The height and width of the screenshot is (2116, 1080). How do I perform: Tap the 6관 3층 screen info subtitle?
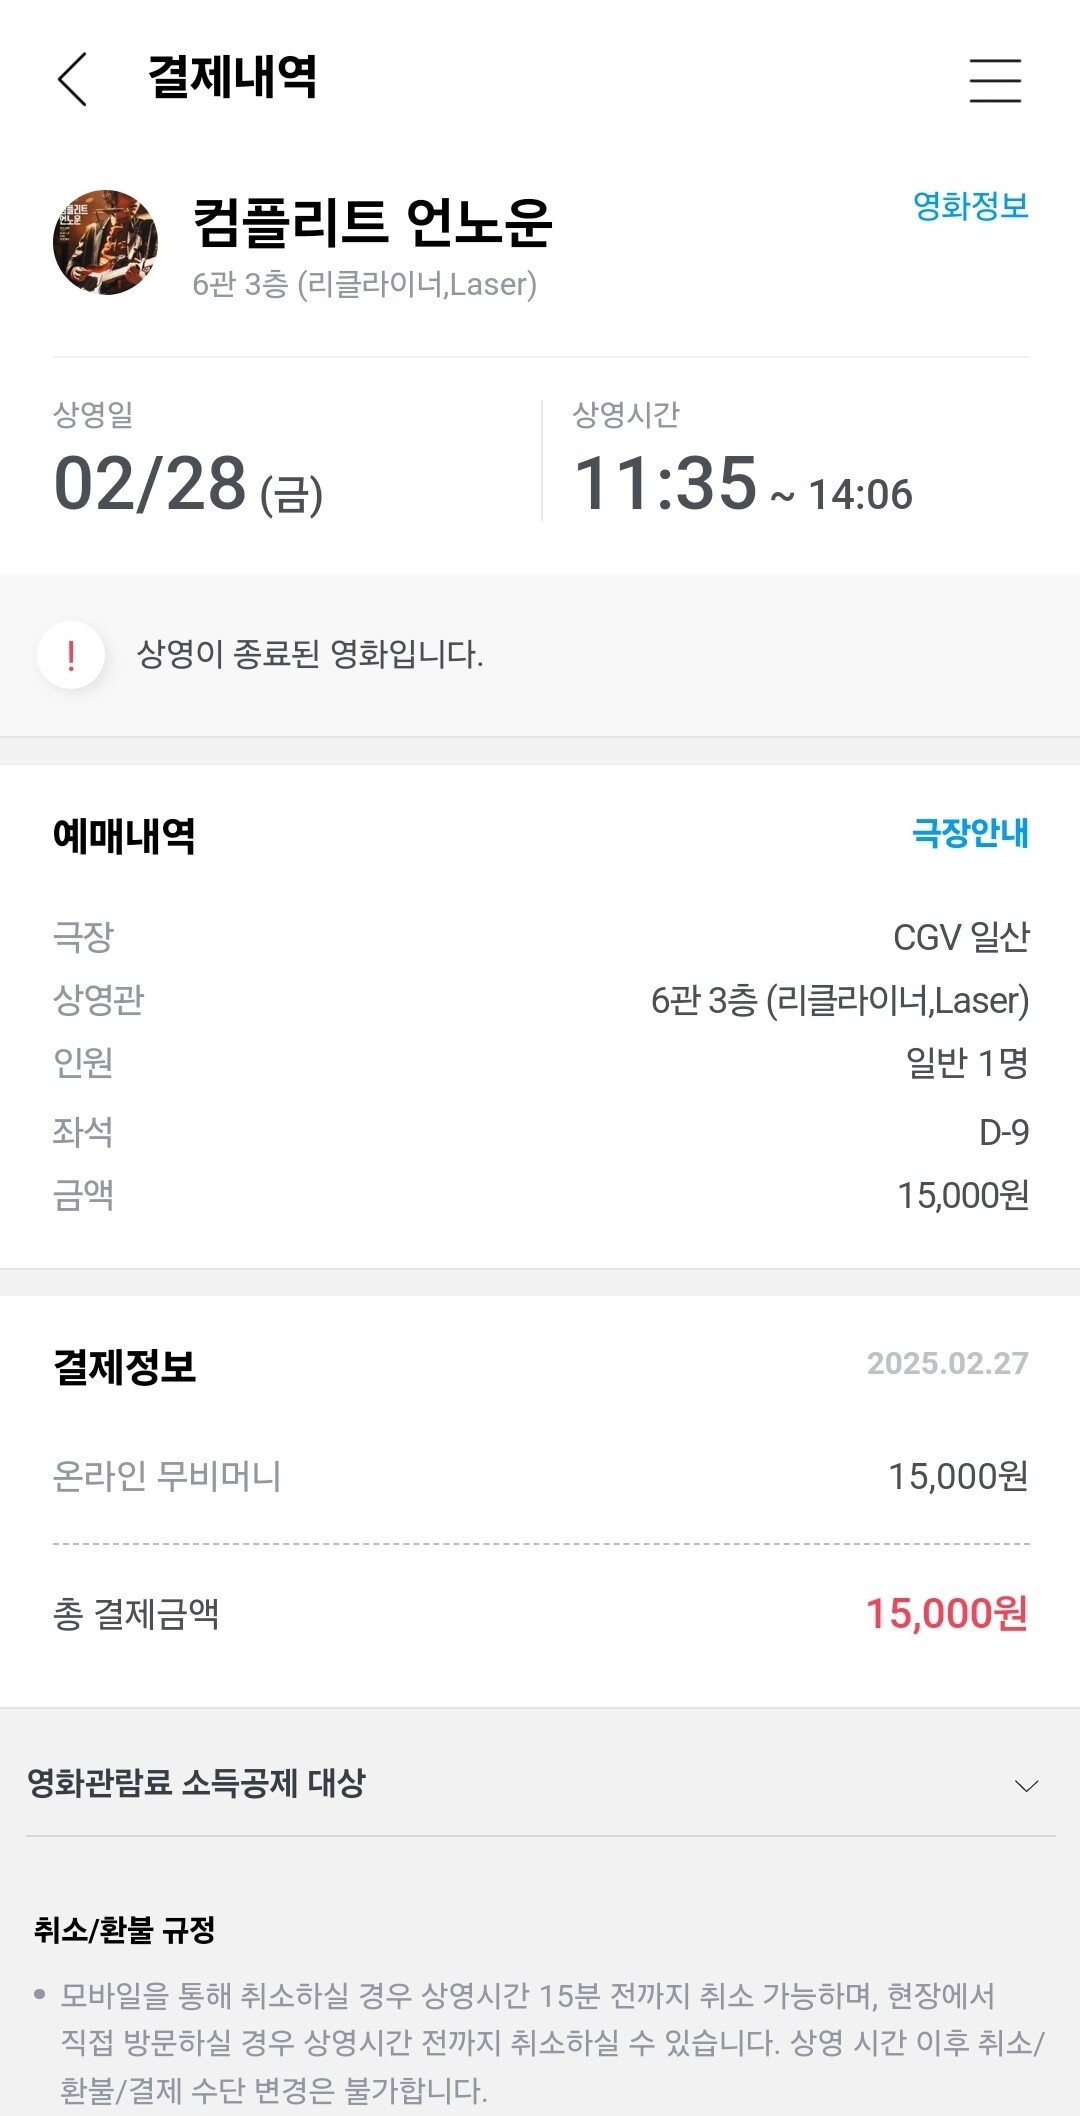pos(364,284)
